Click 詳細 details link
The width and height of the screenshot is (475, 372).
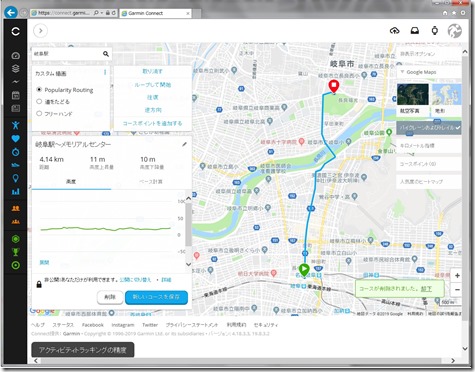(x=166, y=280)
